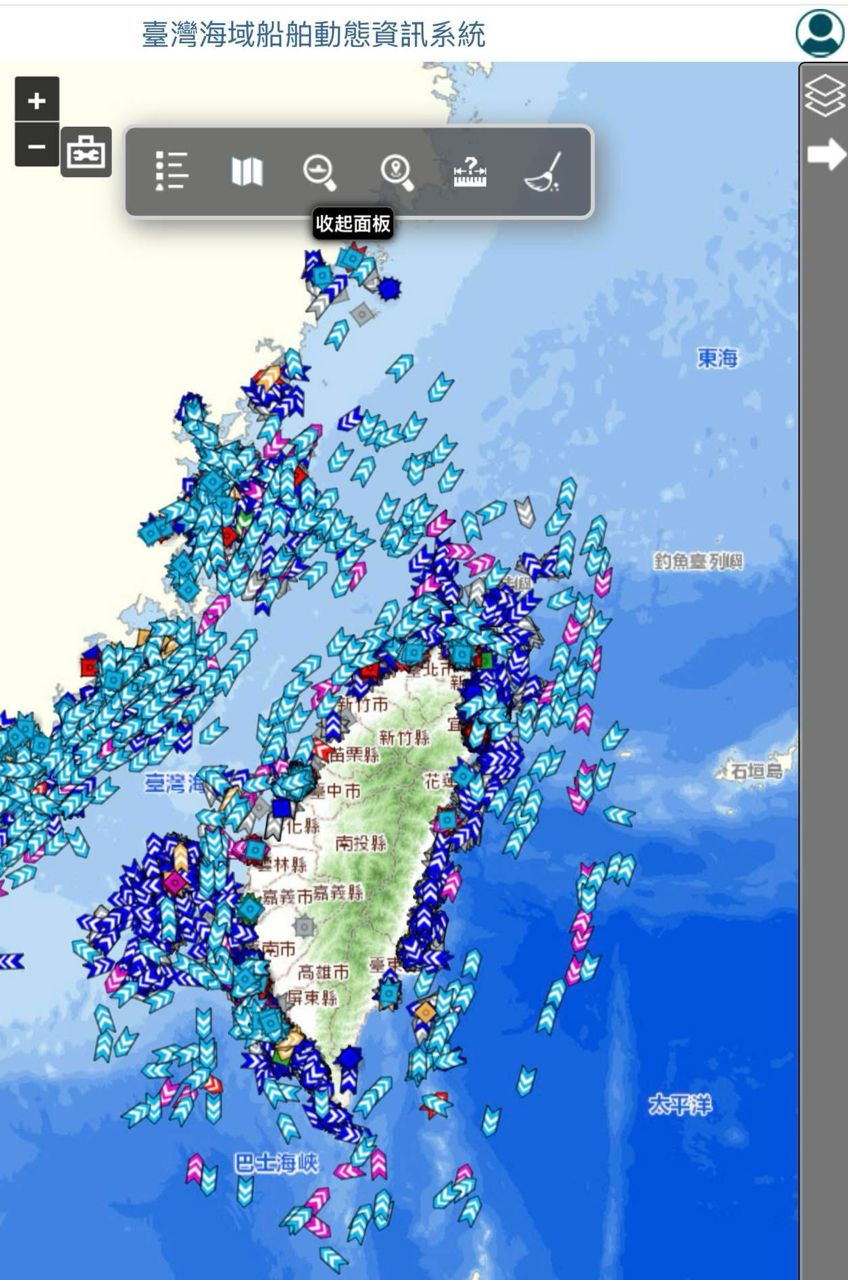Open the ship search magnifier icon

pyautogui.click(x=320, y=171)
